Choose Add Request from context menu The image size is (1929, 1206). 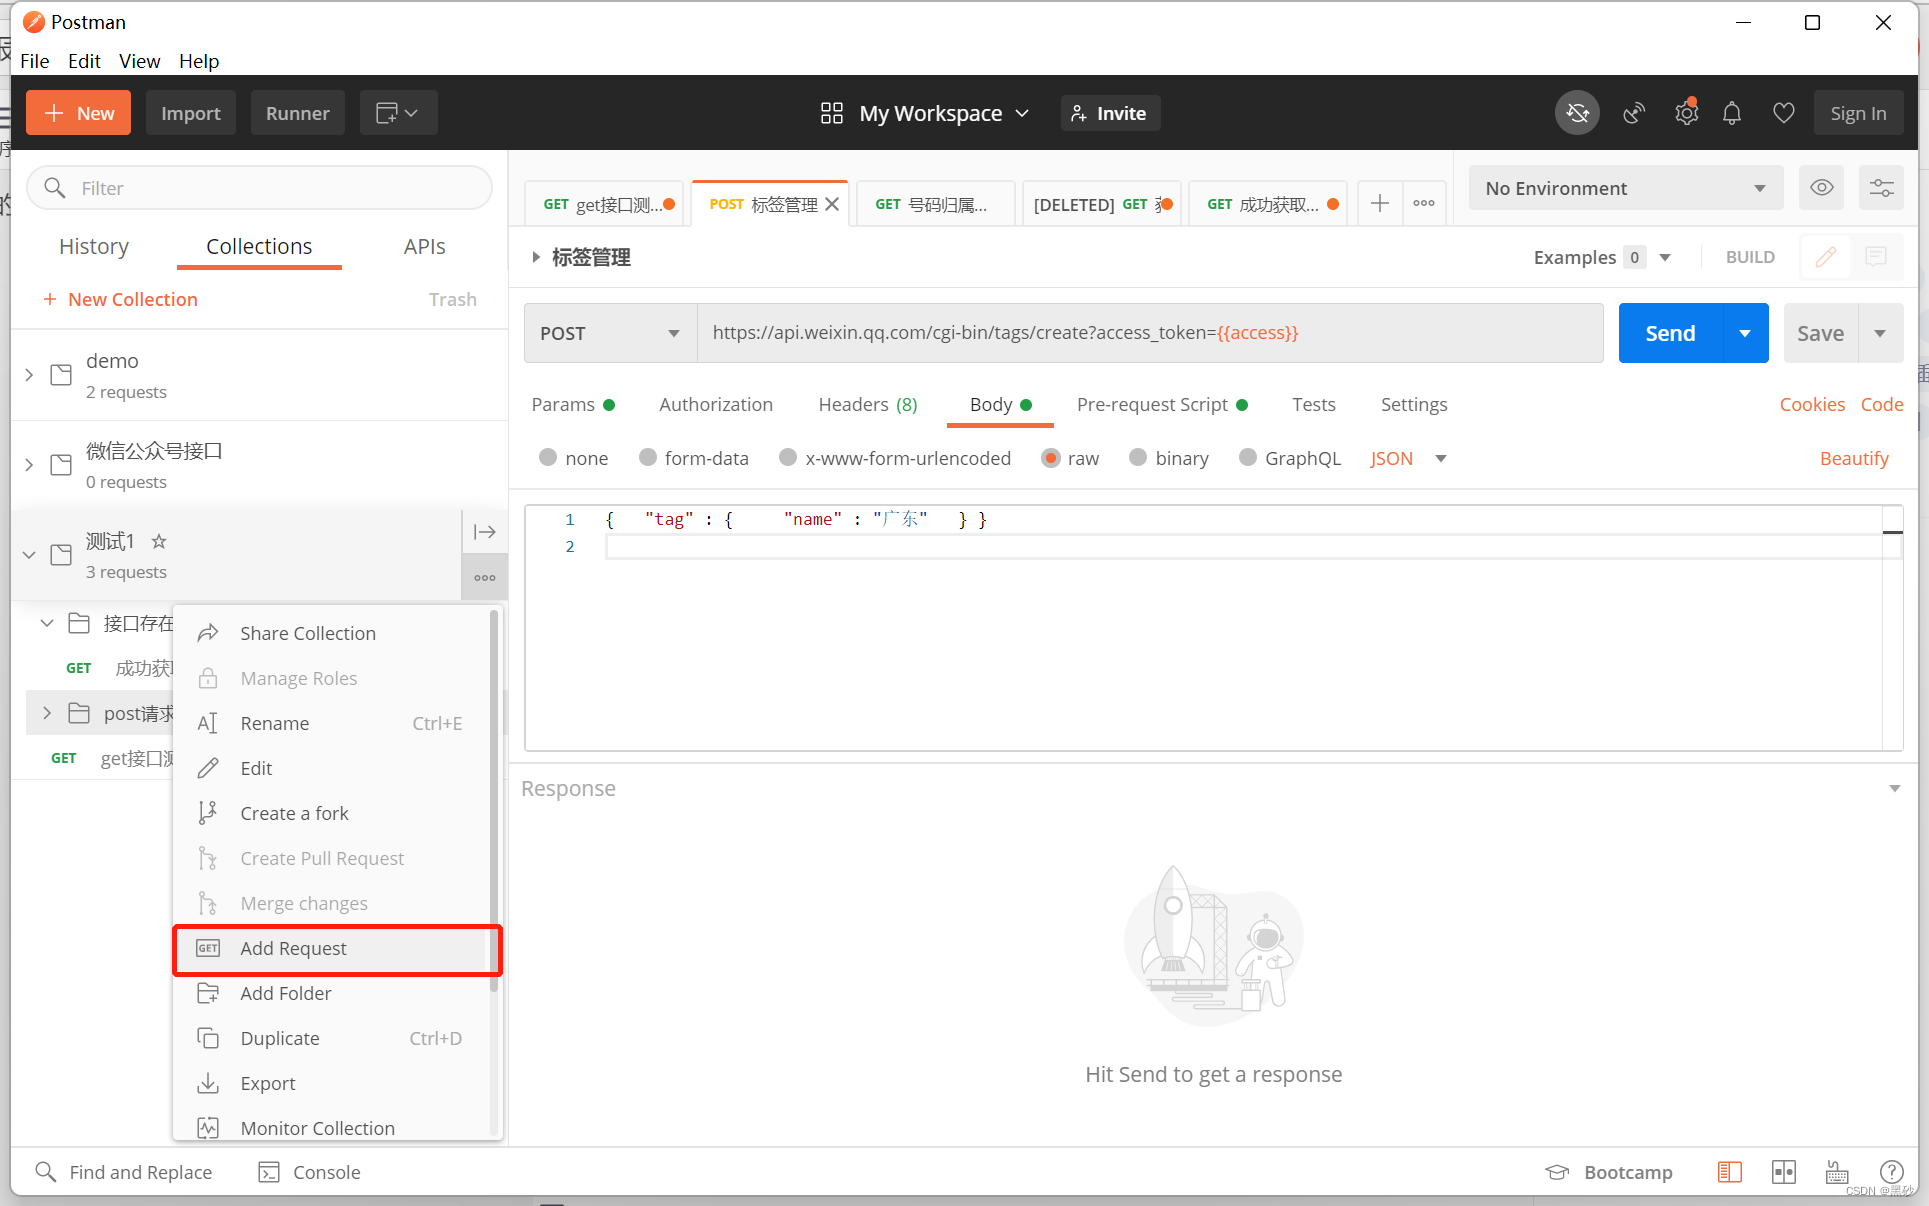tap(293, 948)
